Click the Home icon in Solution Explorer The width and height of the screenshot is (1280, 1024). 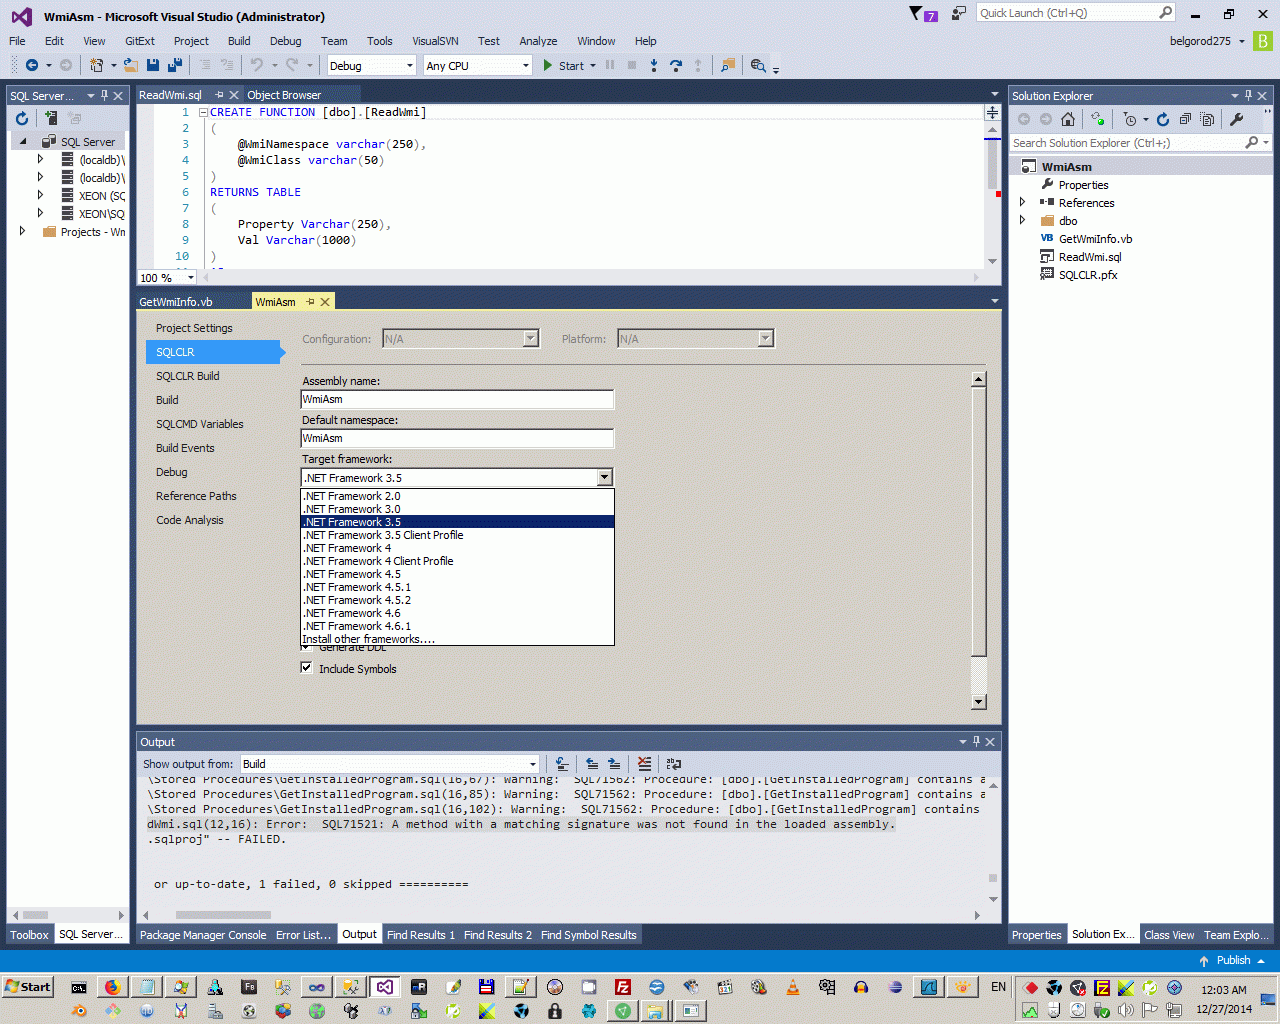point(1068,119)
